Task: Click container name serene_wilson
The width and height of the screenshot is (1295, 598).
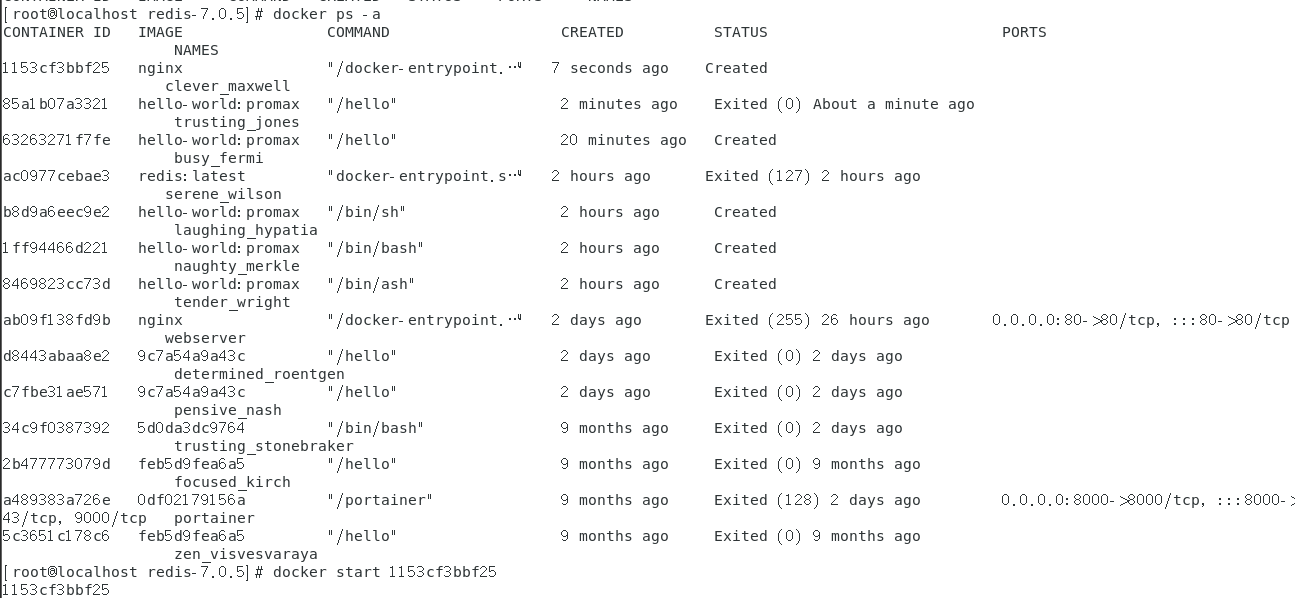Action: (223, 194)
